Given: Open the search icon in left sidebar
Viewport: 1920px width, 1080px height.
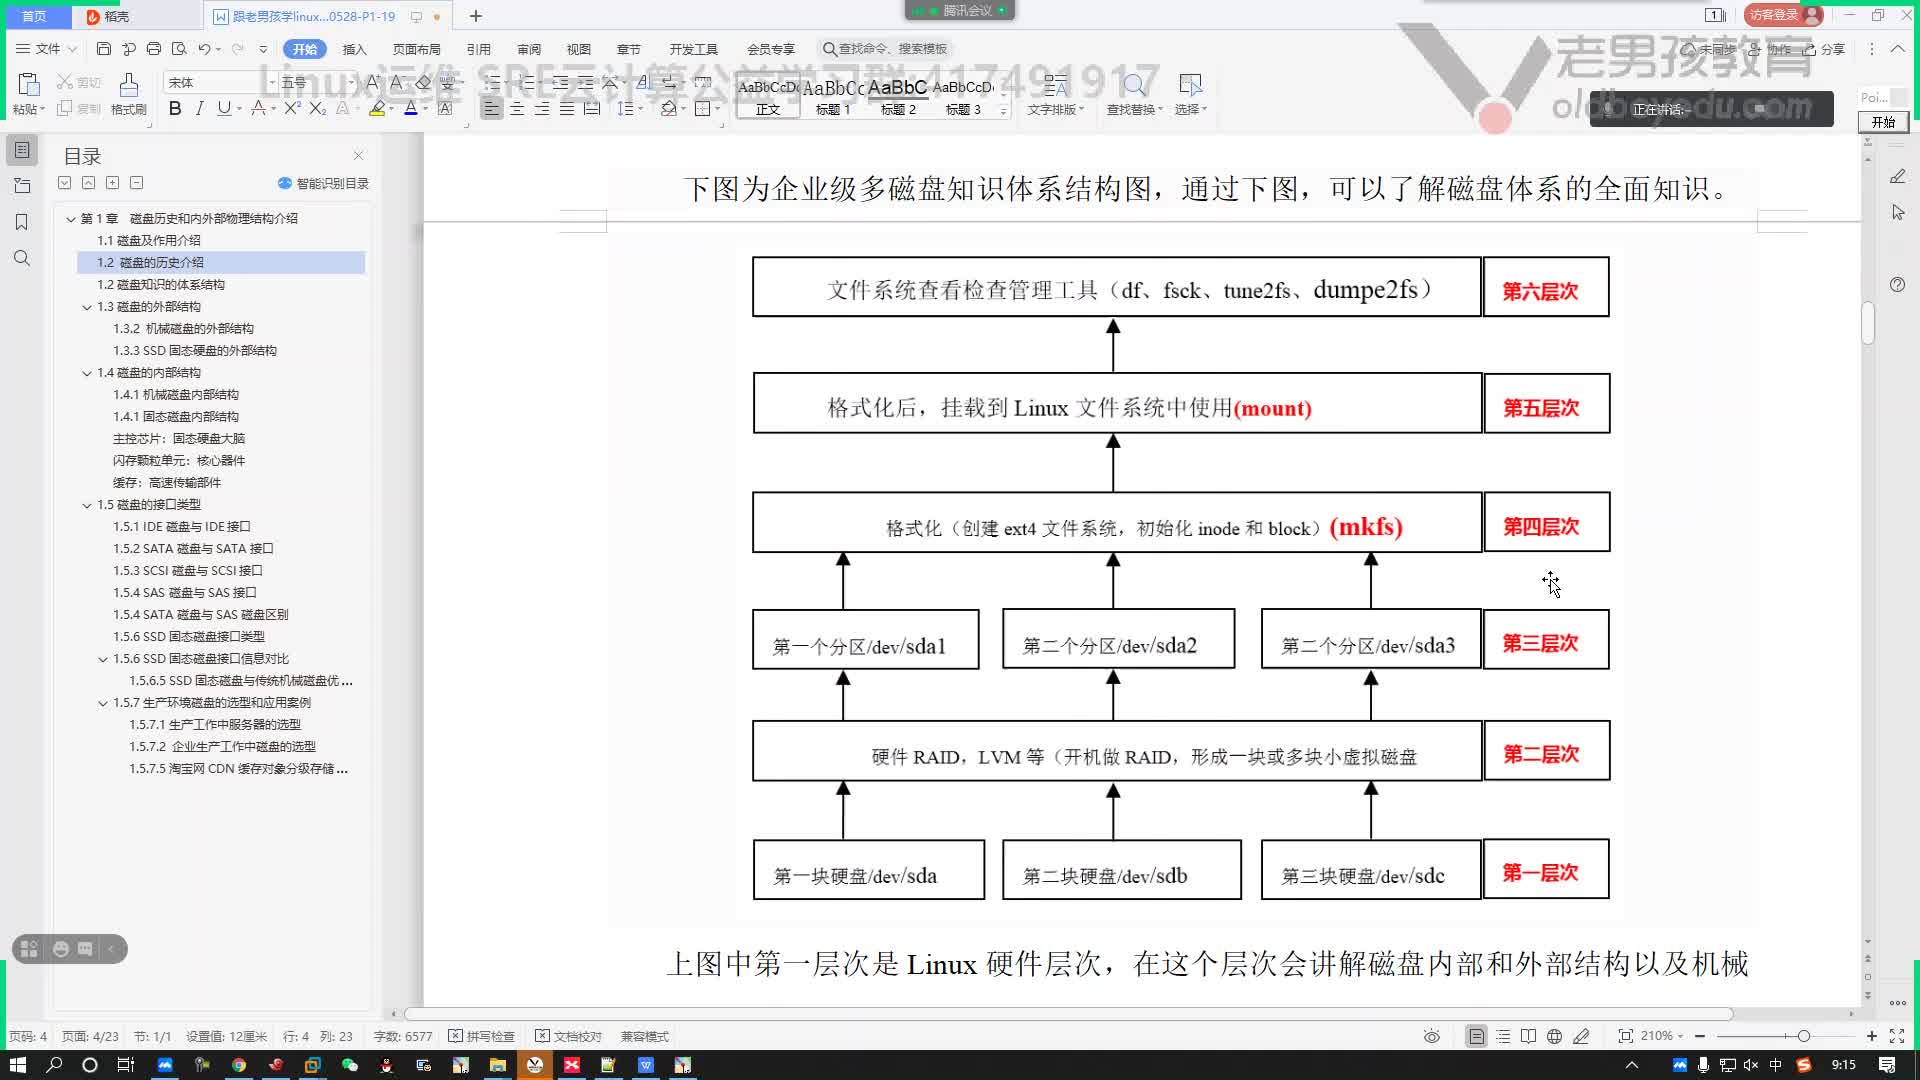Looking at the screenshot, I should click(x=22, y=258).
